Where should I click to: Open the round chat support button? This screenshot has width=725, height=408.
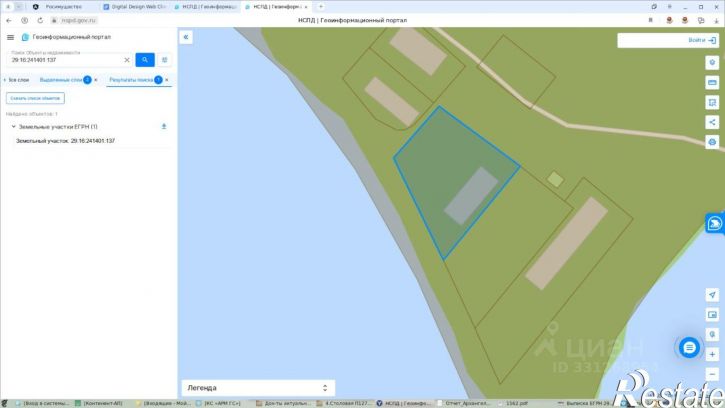689,347
